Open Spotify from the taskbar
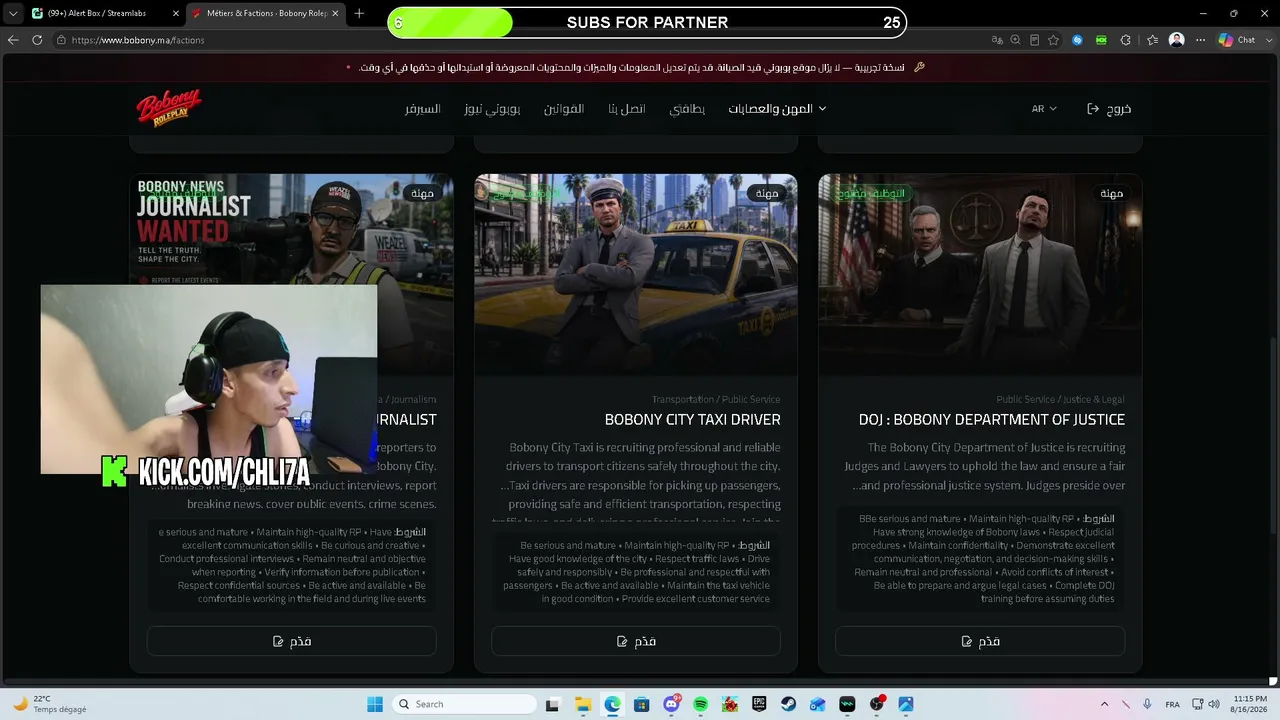Screen dimensions: 1280x720 [701, 704]
